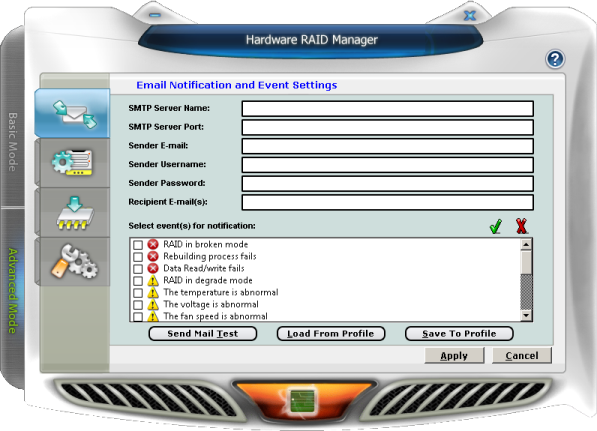Image resolution: width=597 pixels, height=431 pixels.
Task: Focus the SMTP Server Name field
Action: point(388,109)
